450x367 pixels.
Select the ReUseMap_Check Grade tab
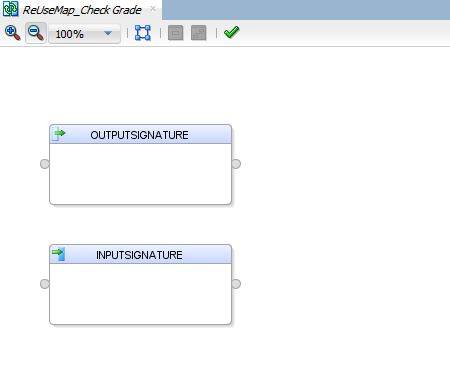(x=82, y=10)
